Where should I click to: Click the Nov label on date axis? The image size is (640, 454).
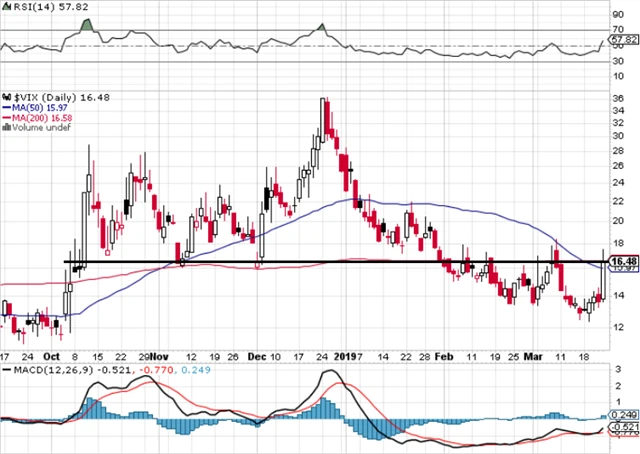tap(166, 355)
